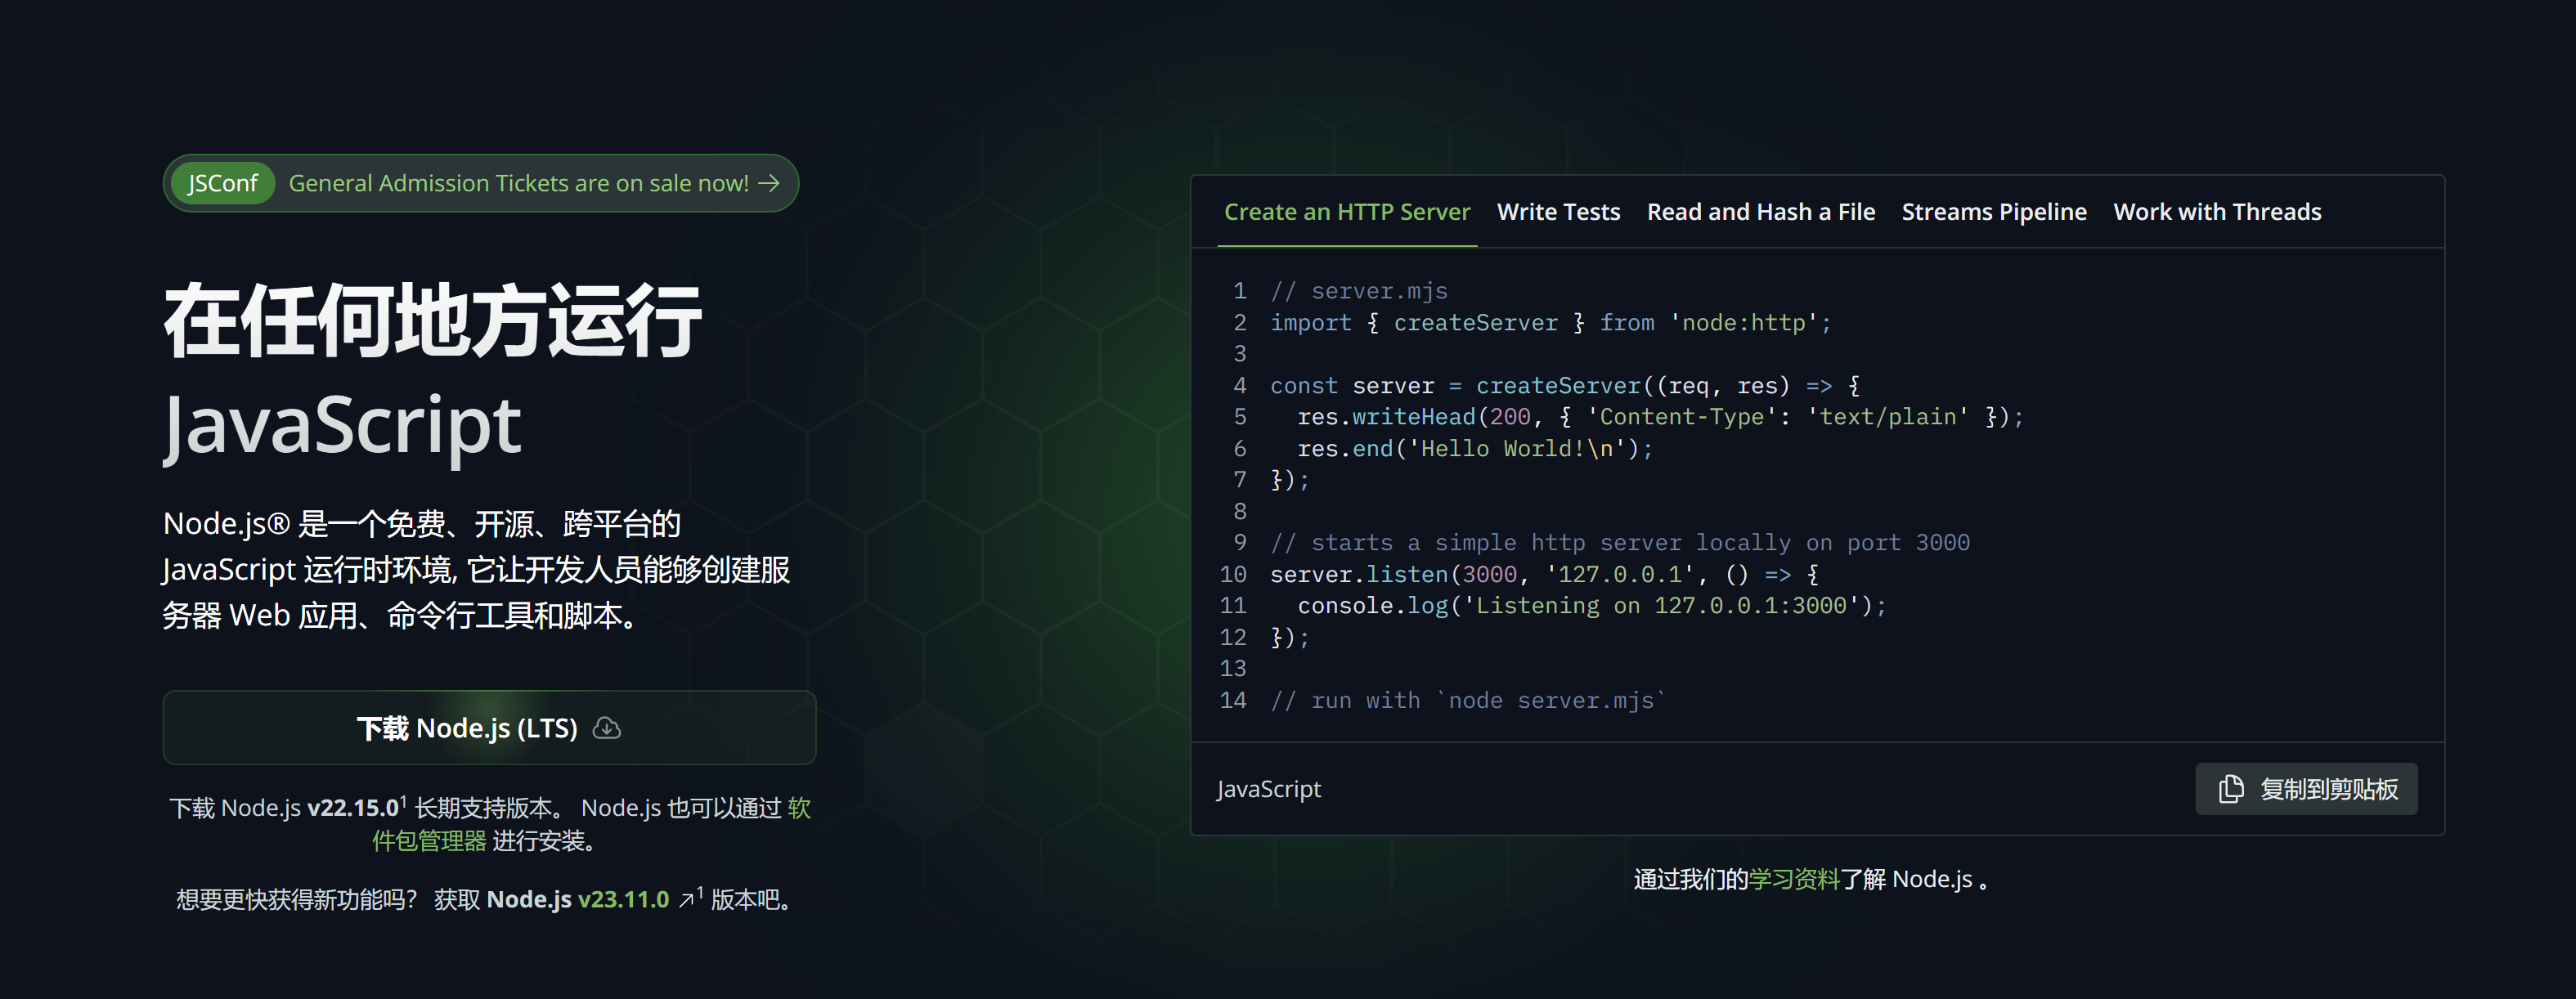Open the General Admission Tickets announcement link
Image resolution: width=2576 pixels, height=999 pixels.
coord(518,183)
